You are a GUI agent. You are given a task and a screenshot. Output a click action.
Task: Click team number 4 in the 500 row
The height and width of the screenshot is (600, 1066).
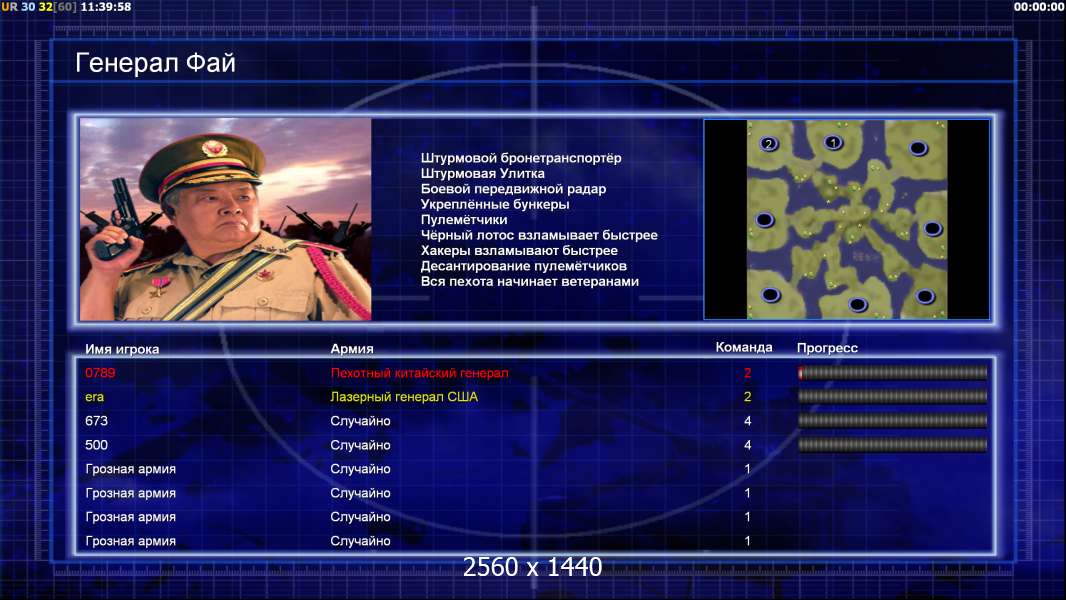click(748, 445)
